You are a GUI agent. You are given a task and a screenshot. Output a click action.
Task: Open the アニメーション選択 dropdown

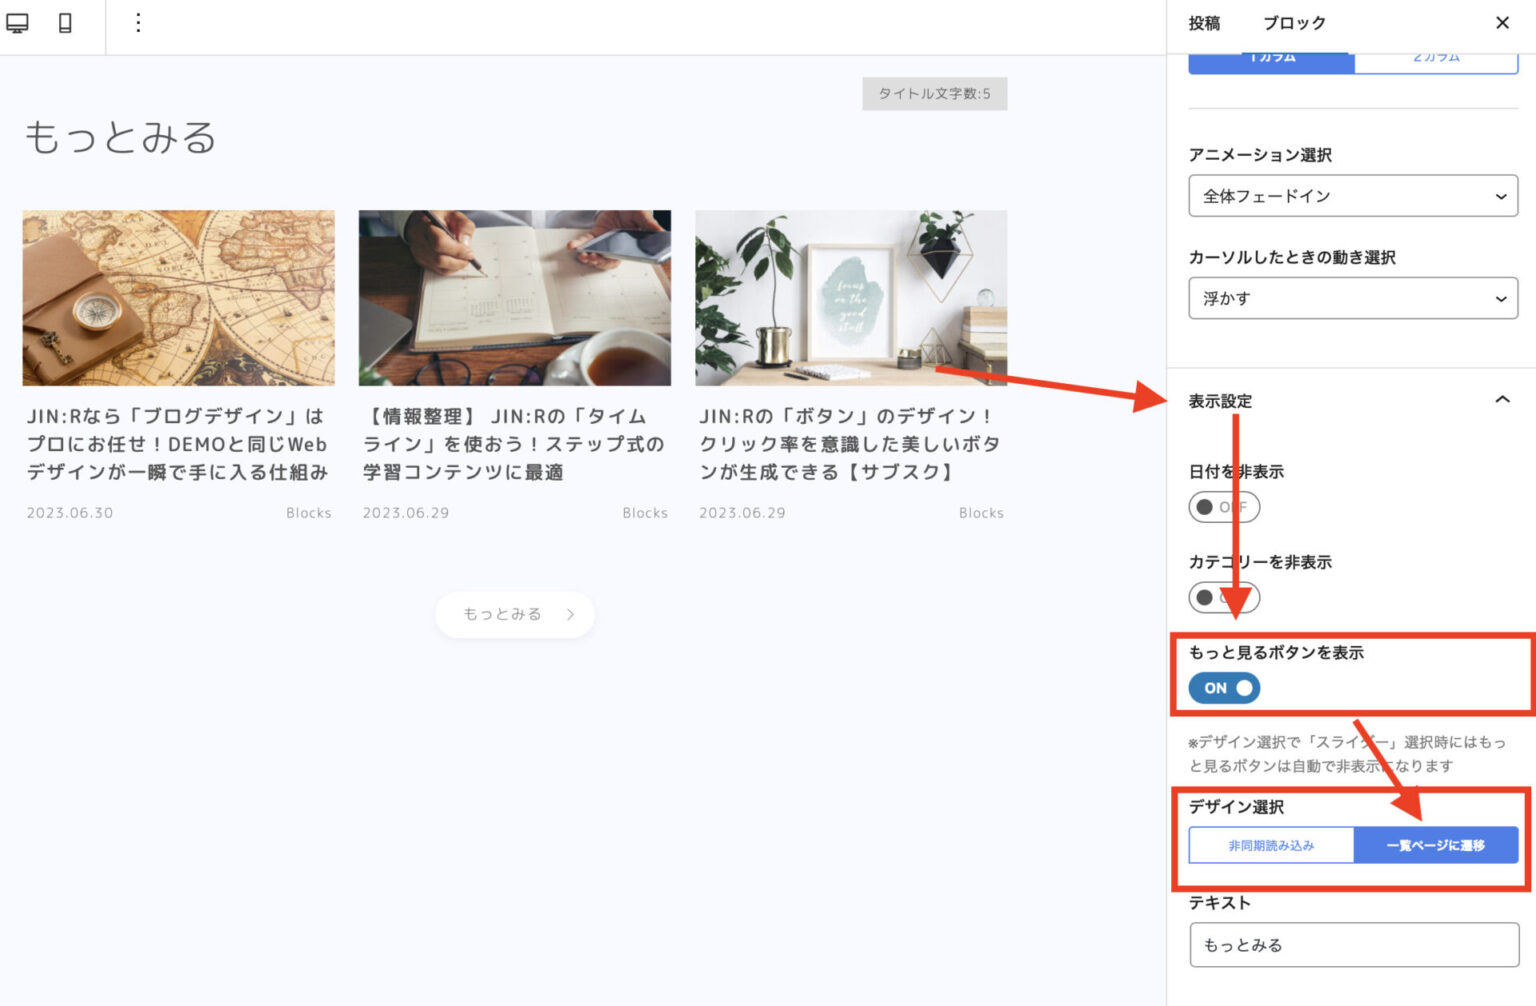1352,196
